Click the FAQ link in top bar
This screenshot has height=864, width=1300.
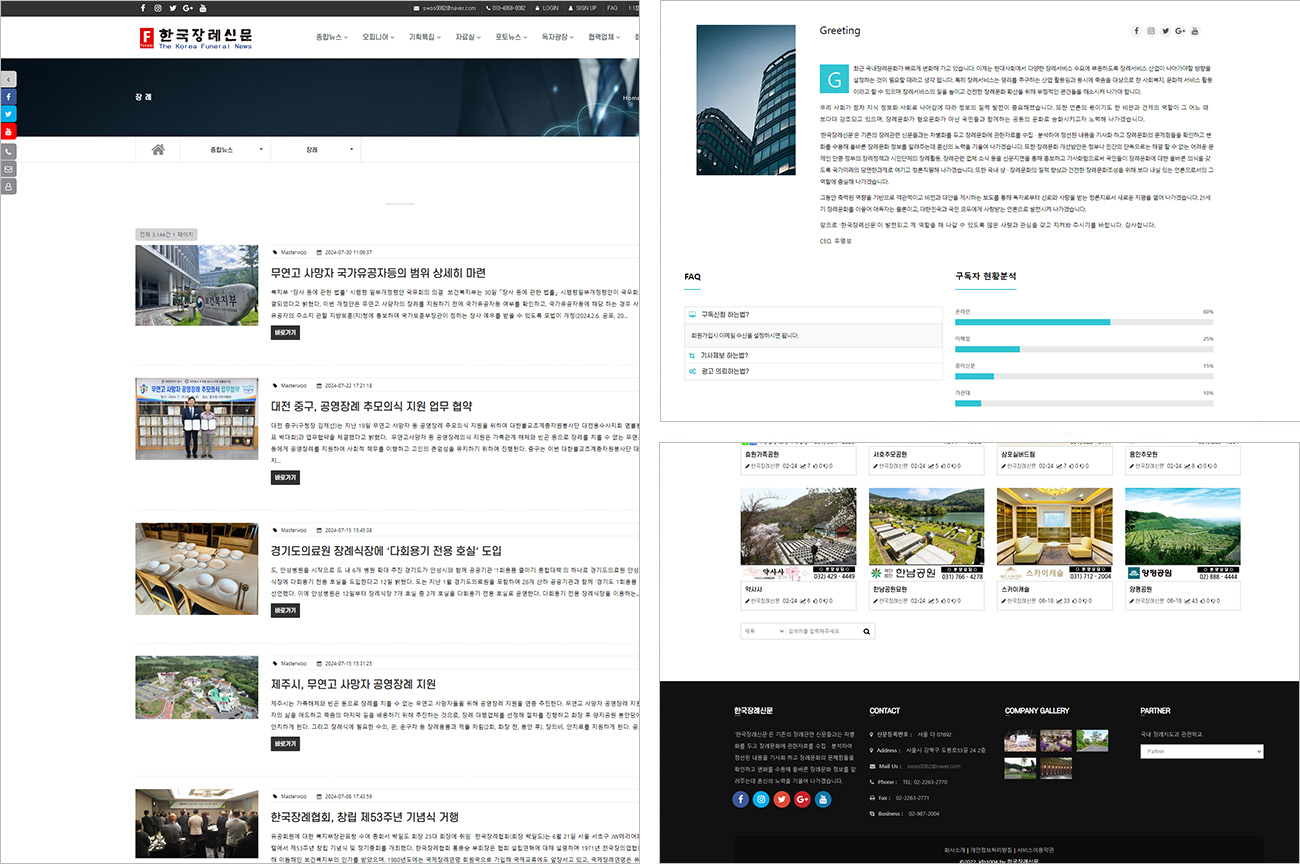pos(612,8)
